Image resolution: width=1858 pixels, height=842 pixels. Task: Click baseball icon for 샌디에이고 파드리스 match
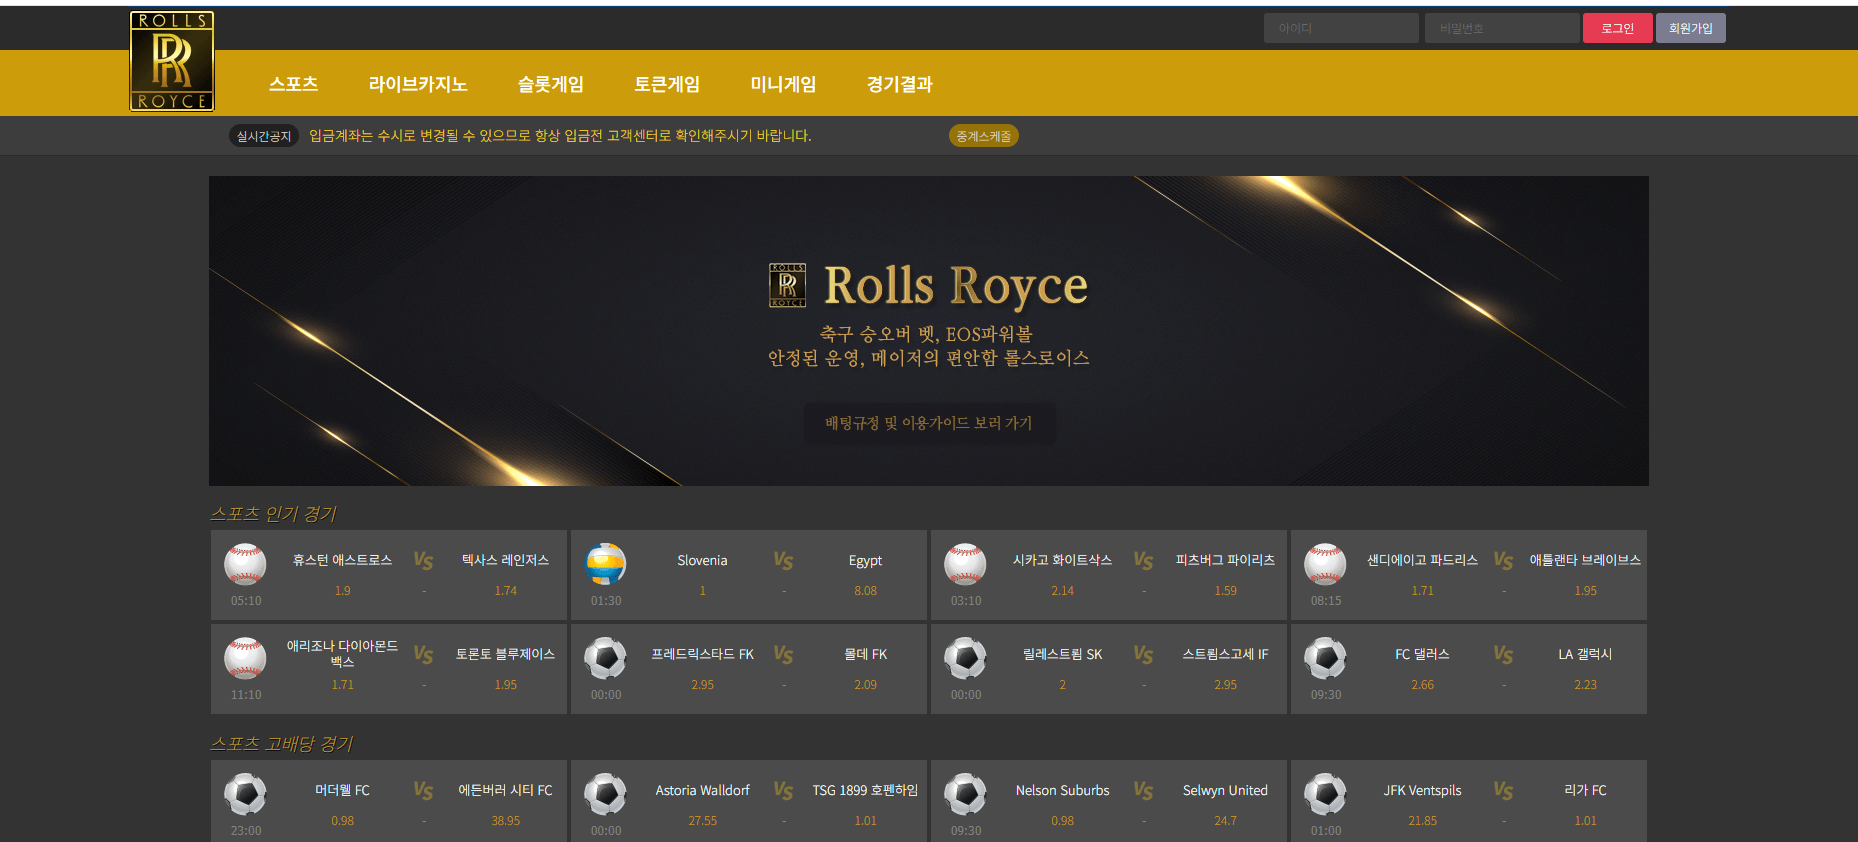click(1325, 565)
